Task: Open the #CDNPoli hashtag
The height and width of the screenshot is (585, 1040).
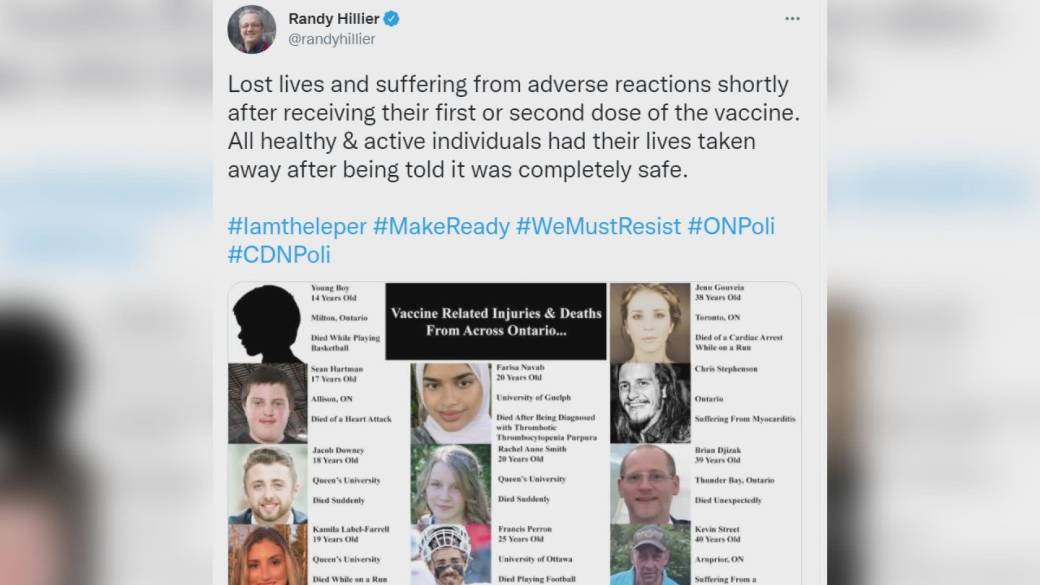Action: click(279, 255)
